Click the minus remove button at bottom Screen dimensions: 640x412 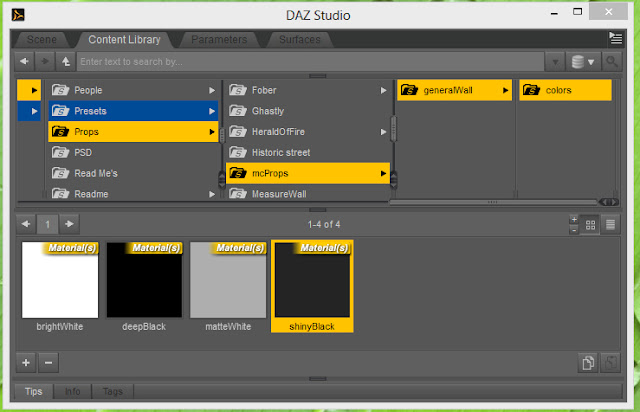tap(48, 363)
